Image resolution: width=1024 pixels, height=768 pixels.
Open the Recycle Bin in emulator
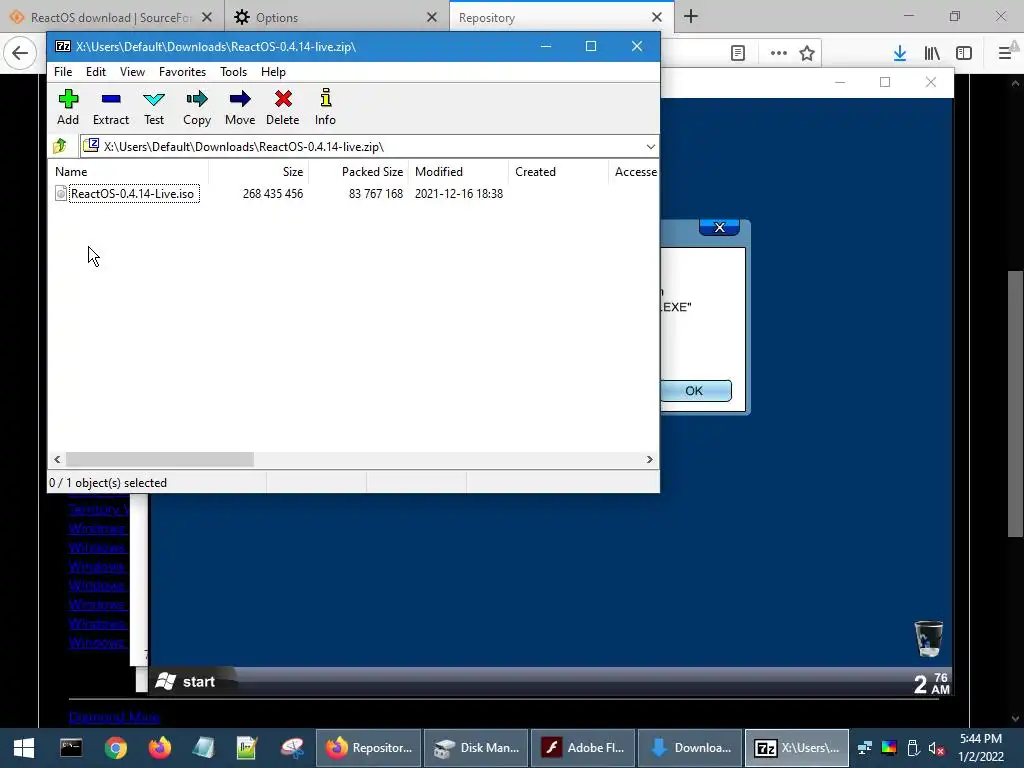click(x=928, y=638)
